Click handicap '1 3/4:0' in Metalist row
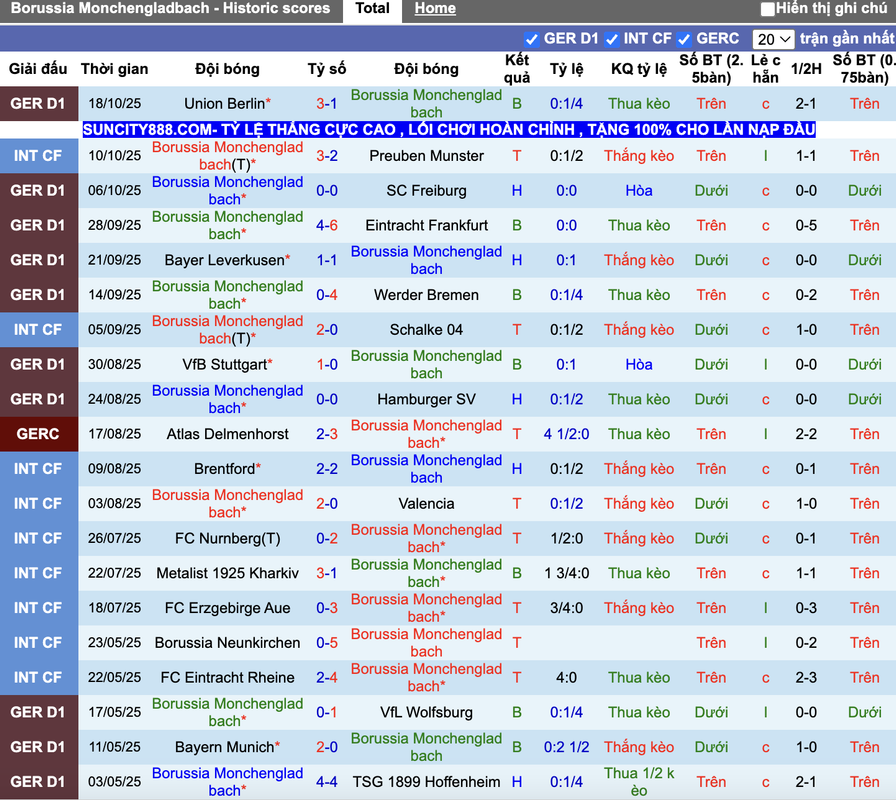Viewport: 896px width, 800px height. click(x=566, y=574)
